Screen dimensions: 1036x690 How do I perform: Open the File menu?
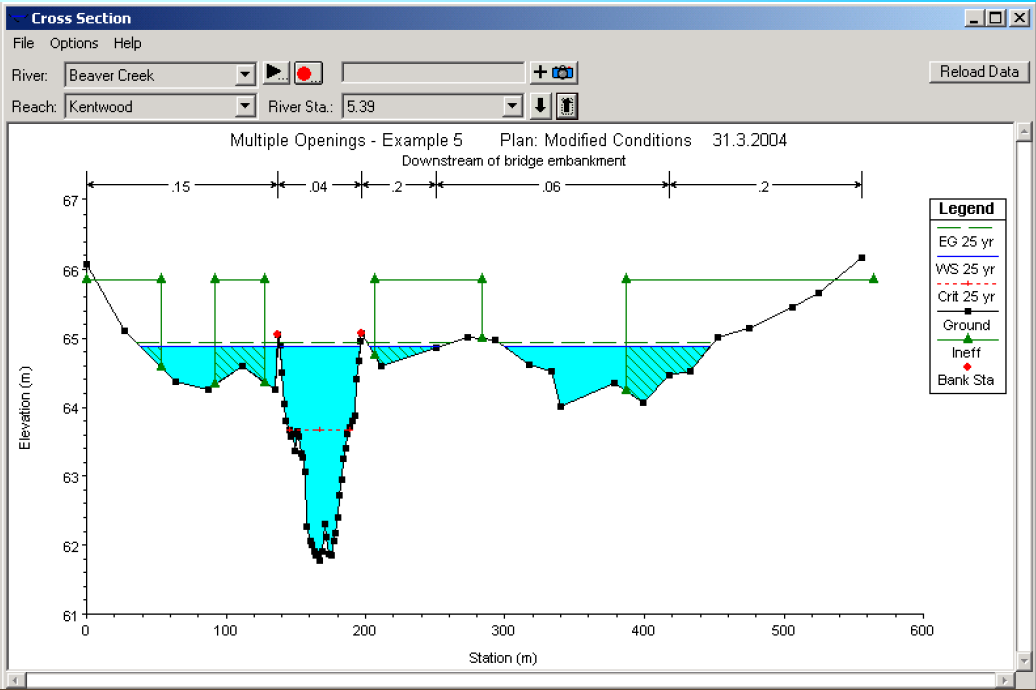(23, 43)
